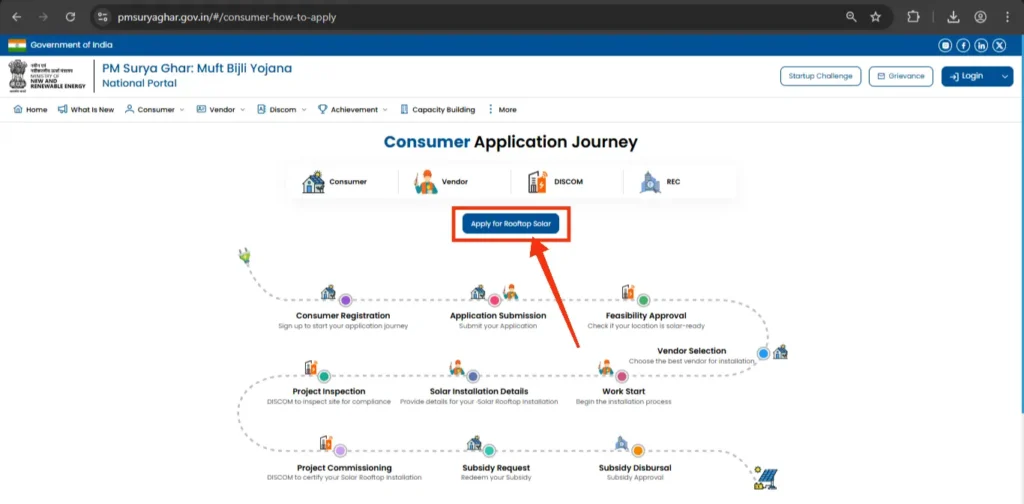This screenshot has height=504, width=1024.
Task: Click the Instagram icon in top bar
Action: click(x=945, y=45)
